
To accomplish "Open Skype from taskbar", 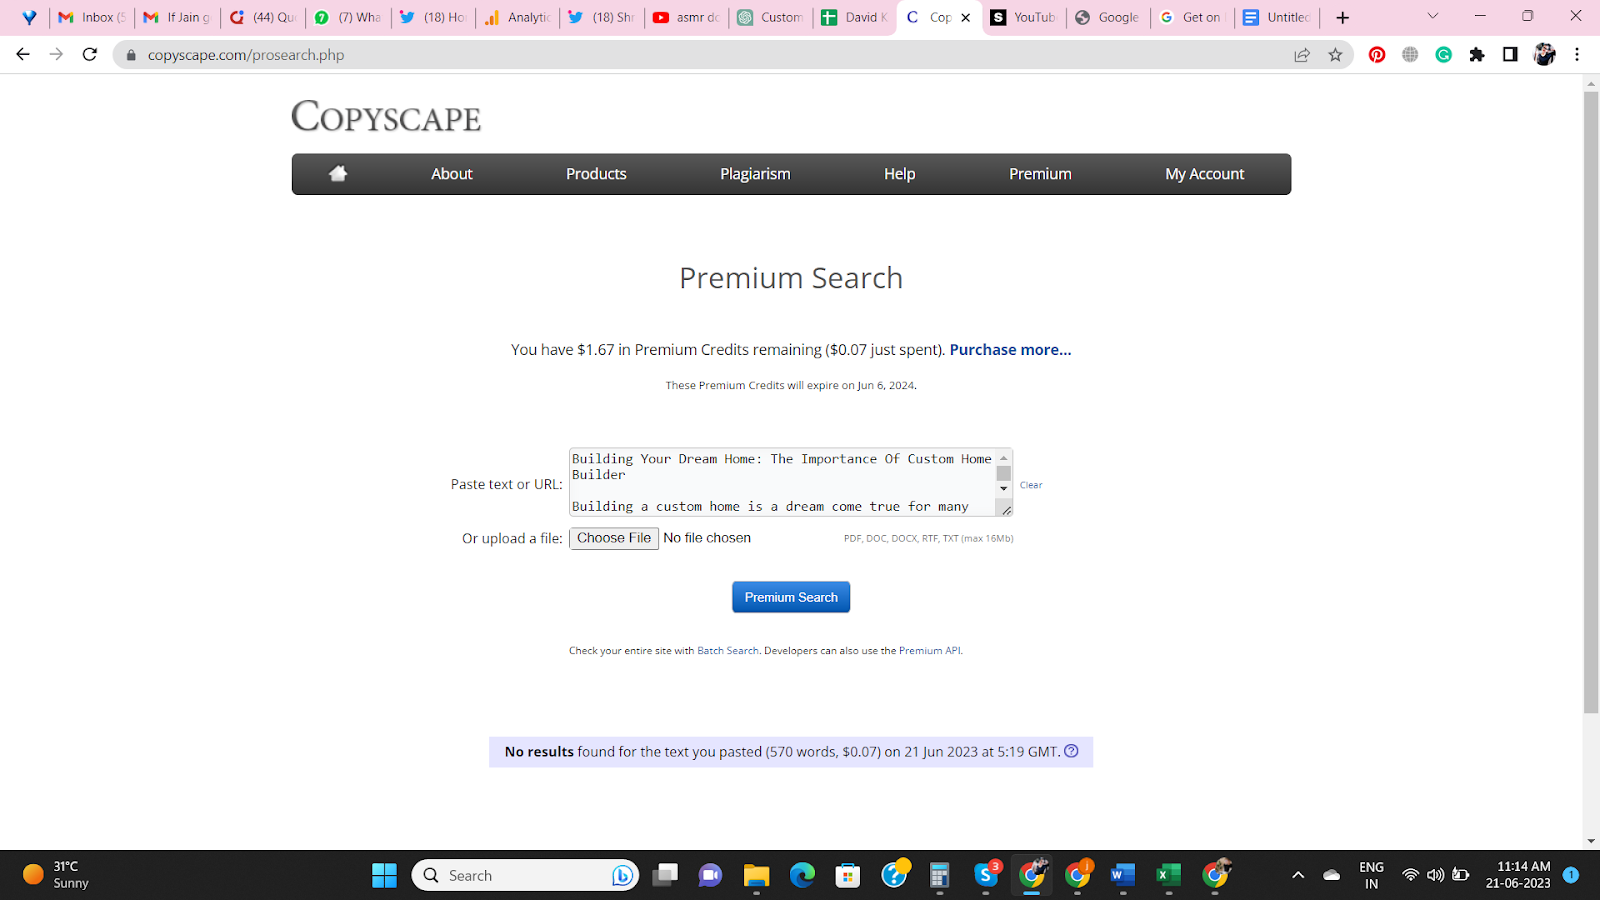I will tap(986, 875).
